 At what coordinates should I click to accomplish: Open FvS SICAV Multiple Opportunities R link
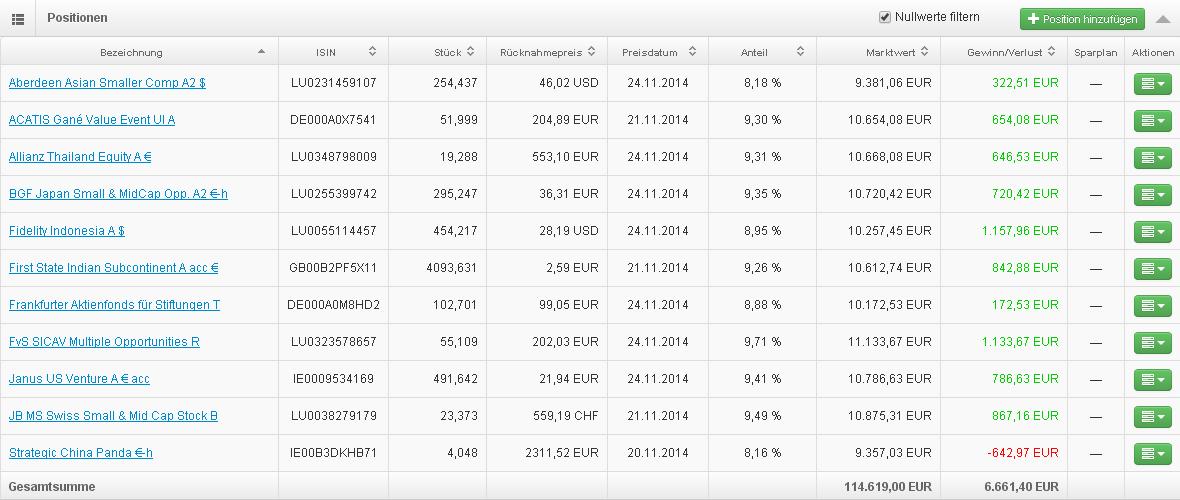[104, 341]
